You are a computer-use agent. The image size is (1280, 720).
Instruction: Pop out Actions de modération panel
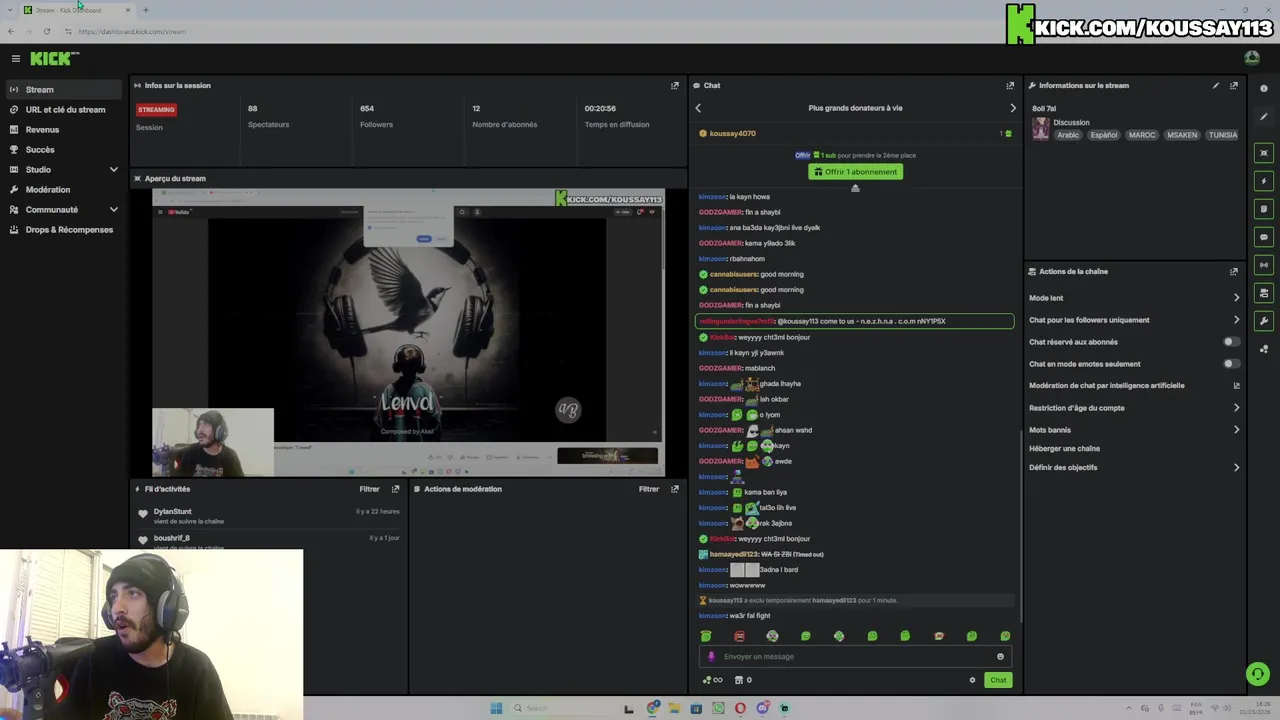point(675,489)
